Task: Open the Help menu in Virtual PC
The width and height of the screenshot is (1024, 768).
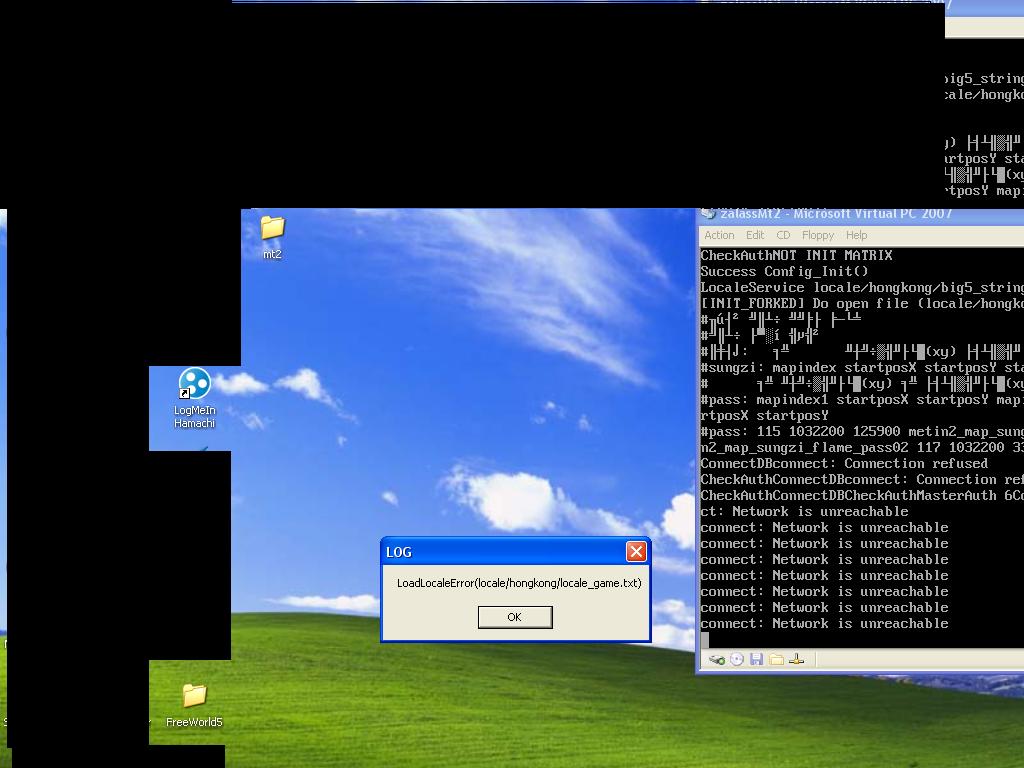Action: pyautogui.click(x=856, y=235)
